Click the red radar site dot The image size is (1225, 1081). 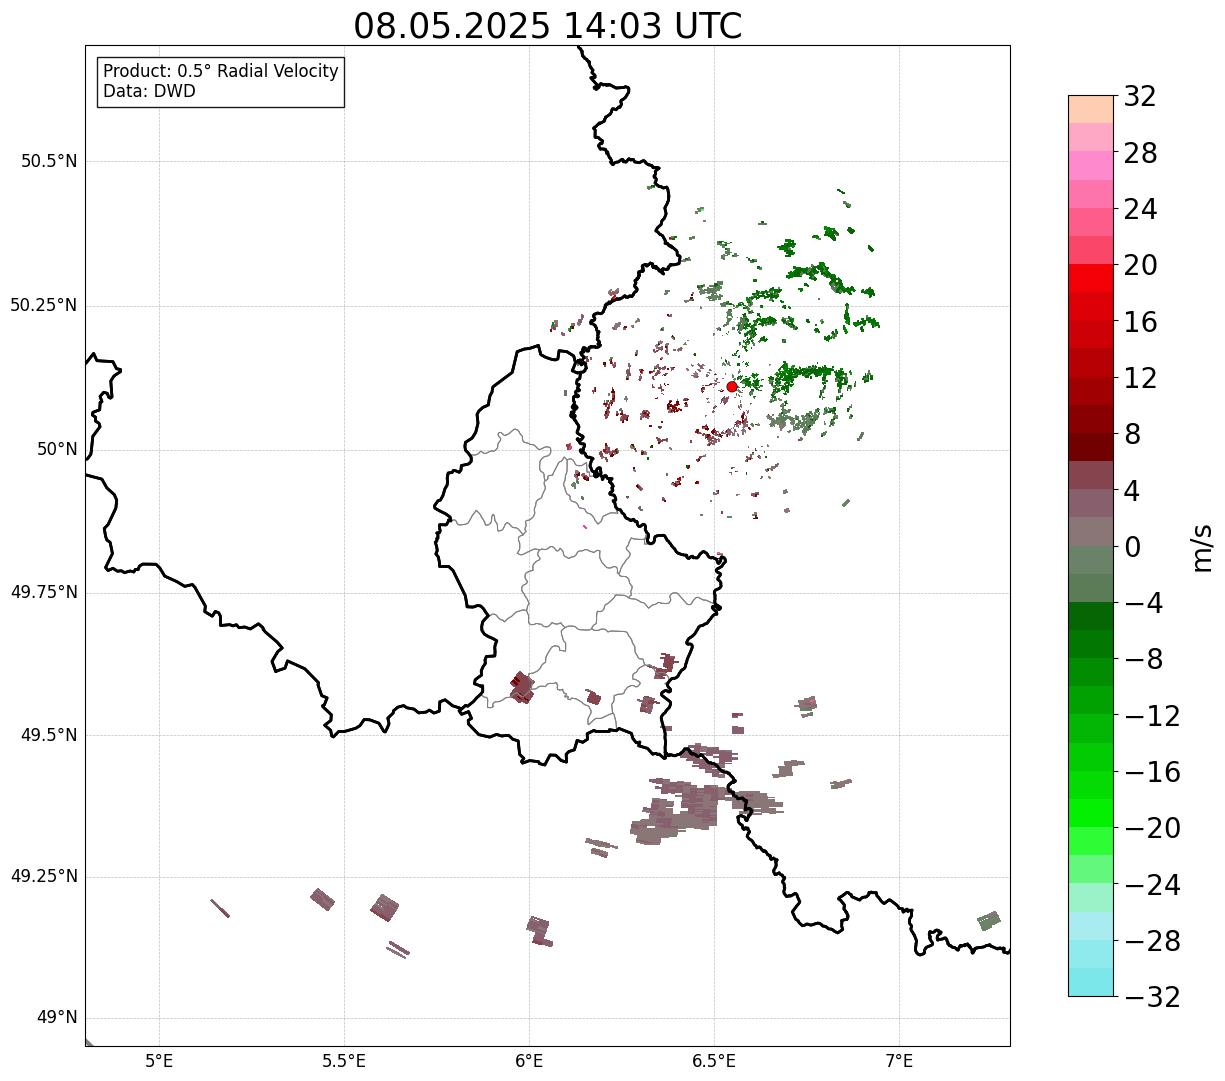coord(731,386)
